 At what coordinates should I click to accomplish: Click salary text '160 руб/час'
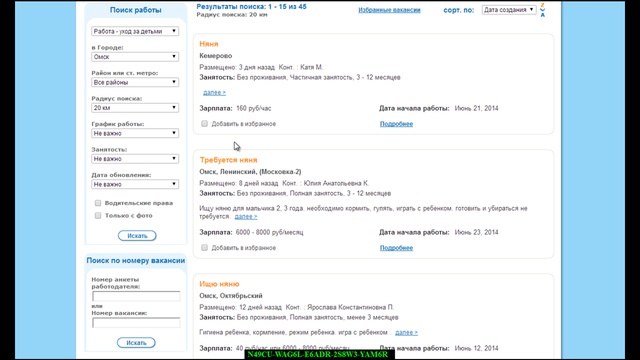click(x=253, y=108)
